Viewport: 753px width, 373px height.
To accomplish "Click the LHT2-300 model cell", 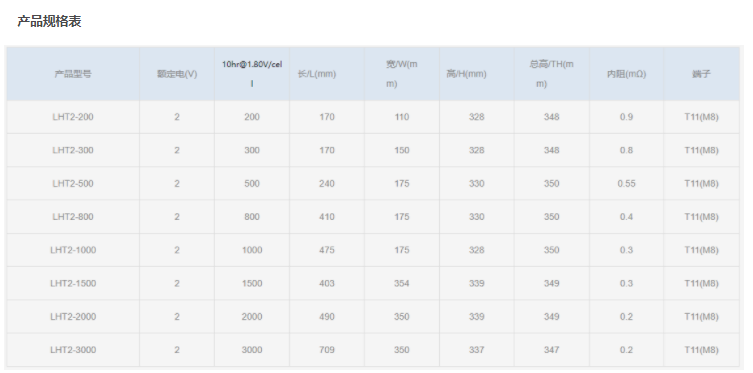I will point(73,150).
